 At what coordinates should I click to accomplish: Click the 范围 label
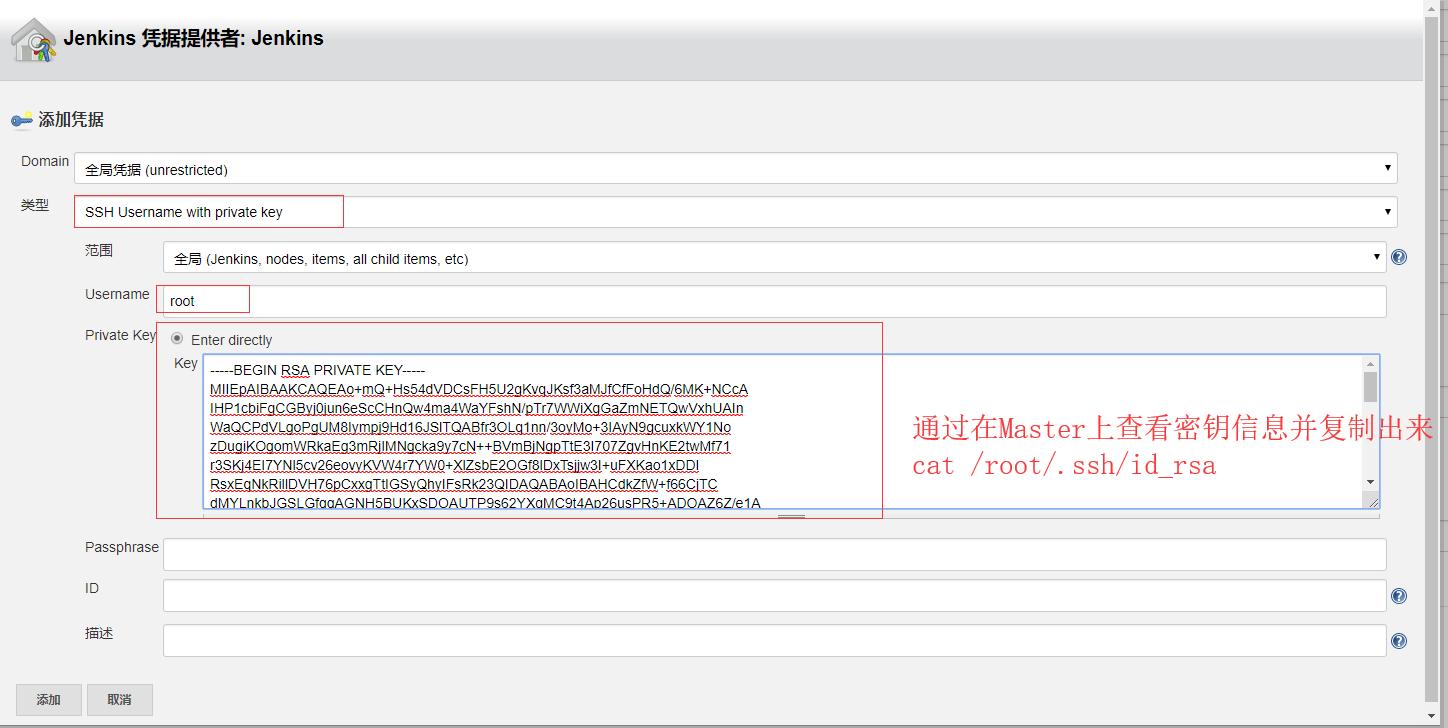click(99, 250)
